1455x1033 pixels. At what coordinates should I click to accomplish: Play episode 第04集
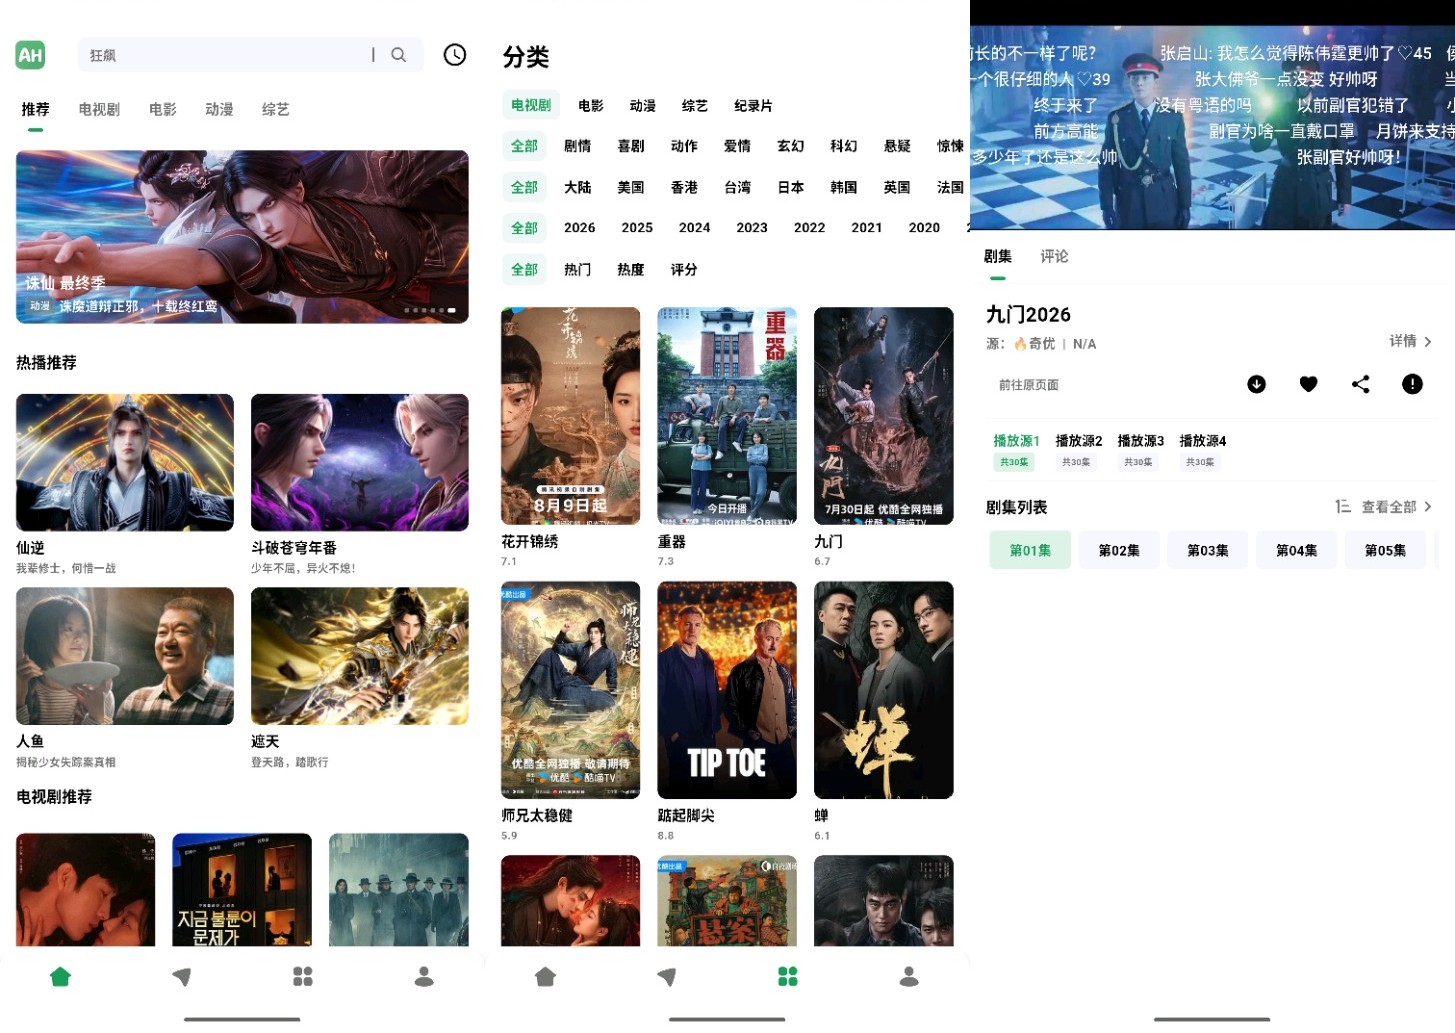point(1297,550)
